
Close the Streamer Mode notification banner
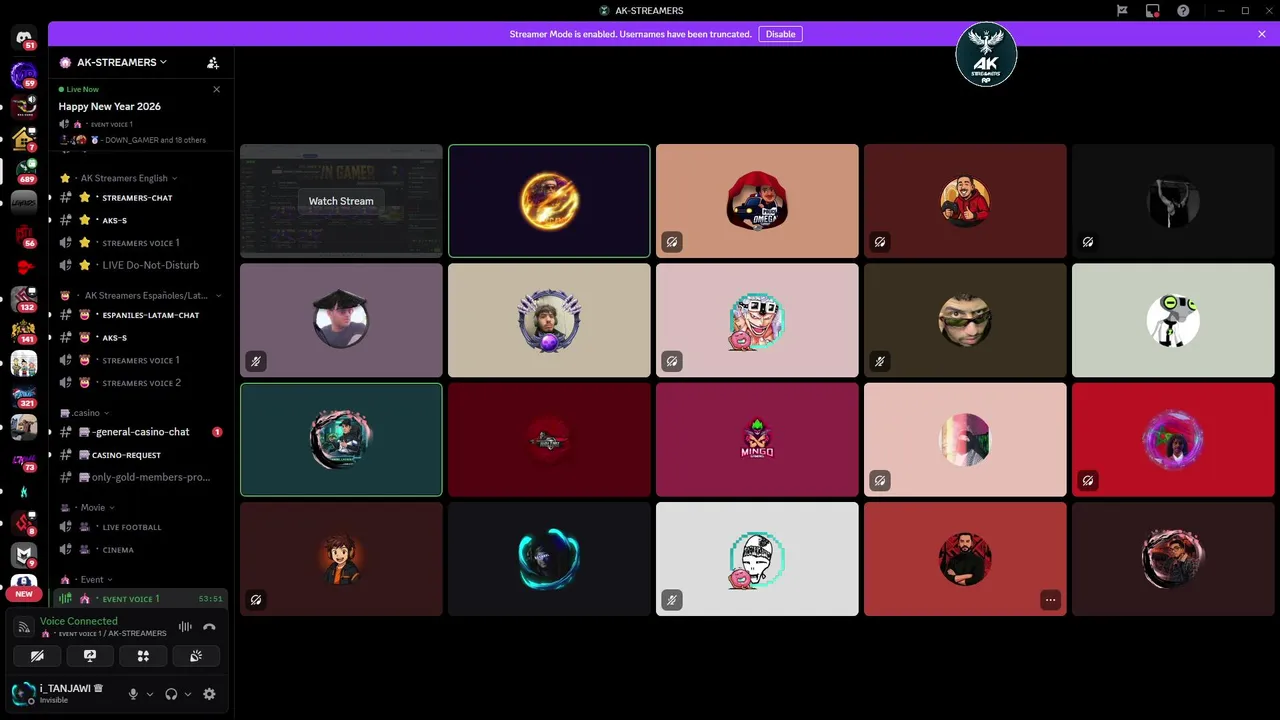1262,34
